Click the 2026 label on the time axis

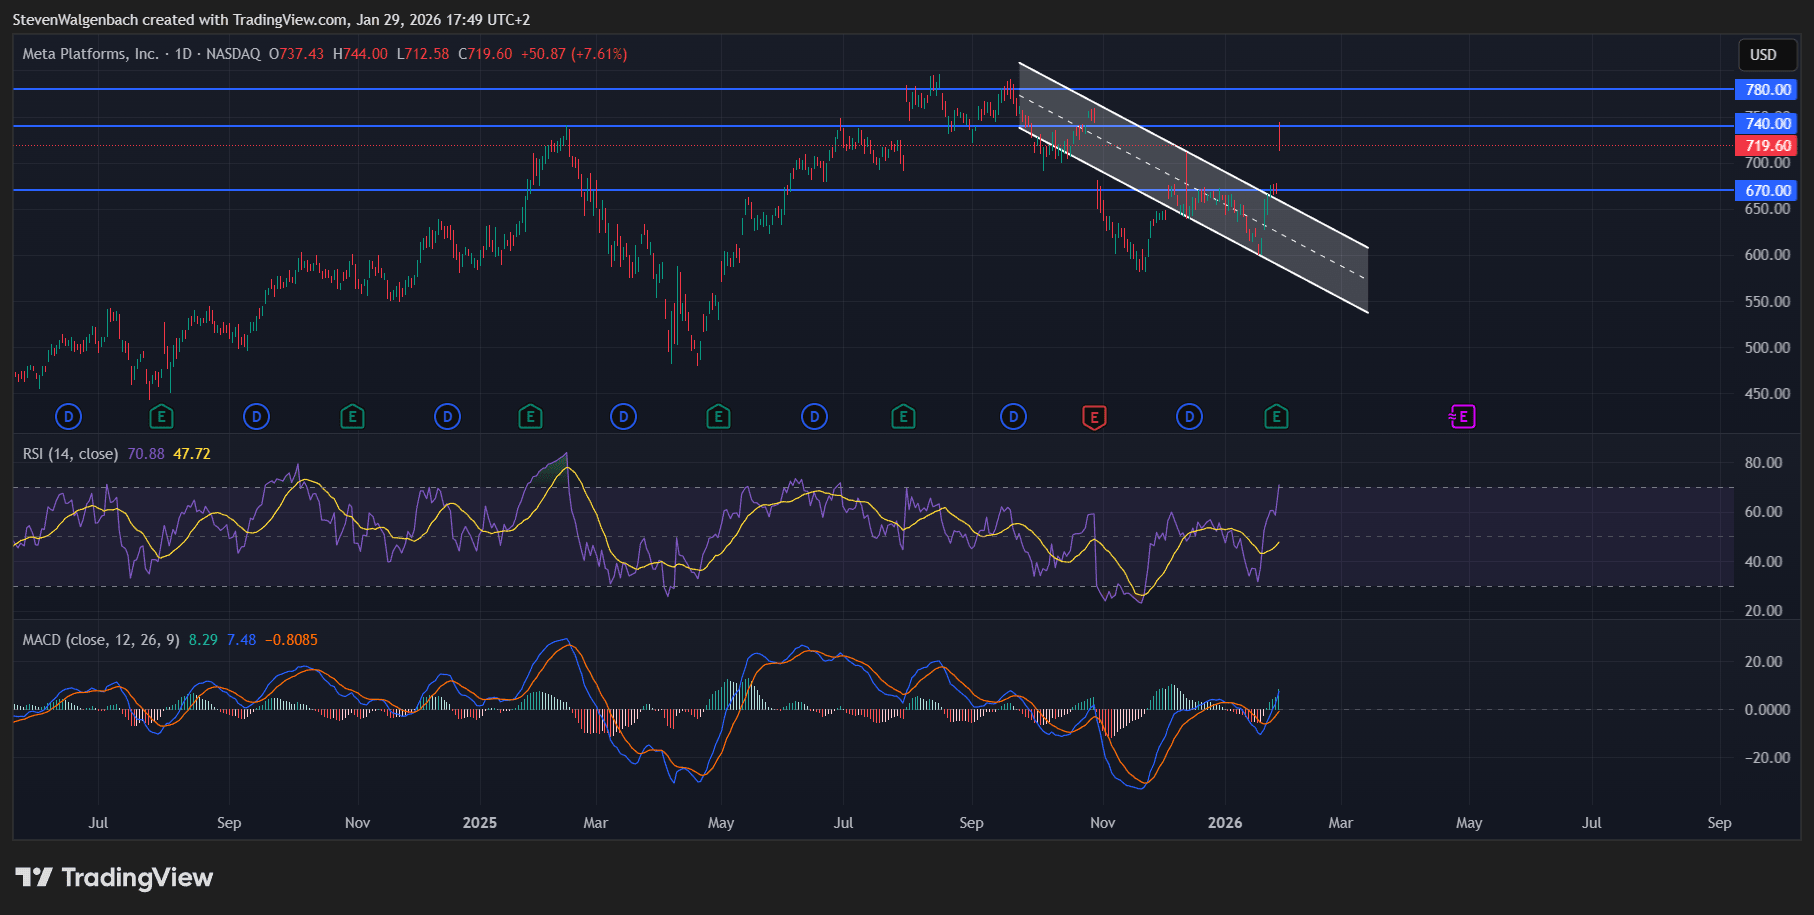click(1225, 823)
